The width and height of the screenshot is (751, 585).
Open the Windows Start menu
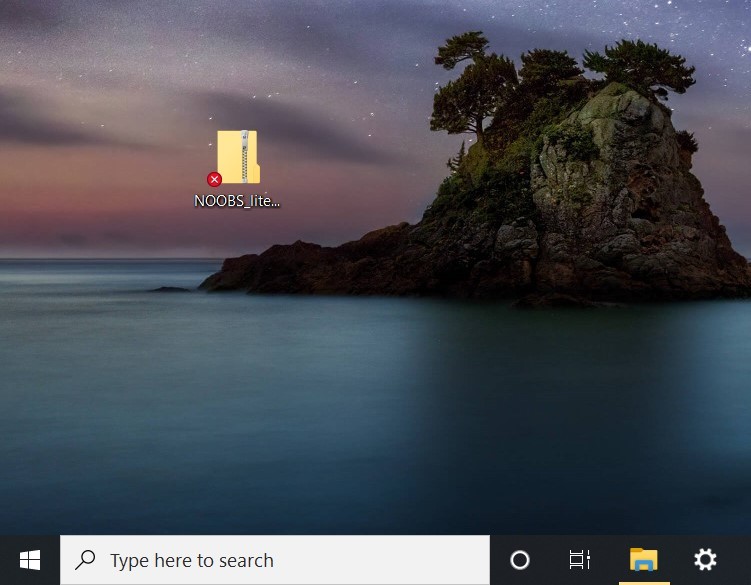(30, 560)
